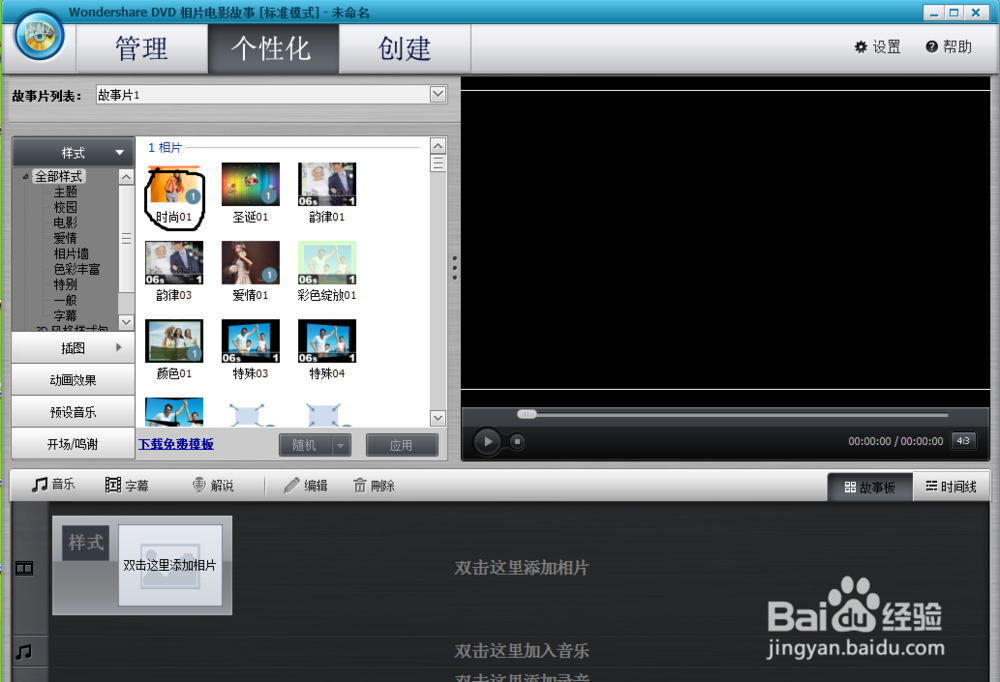Image resolution: width=1000 pixels, height=682 pixels.
Task: Switch to 时间线 timeline view
Action: (x=951, y=487)
